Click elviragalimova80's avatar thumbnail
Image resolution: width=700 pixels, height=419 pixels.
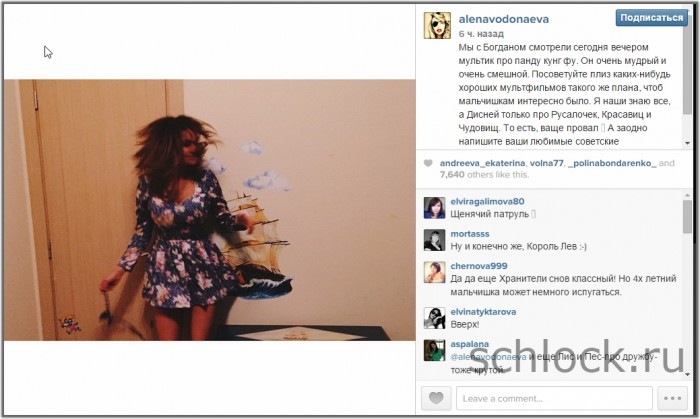click(434, 208)
